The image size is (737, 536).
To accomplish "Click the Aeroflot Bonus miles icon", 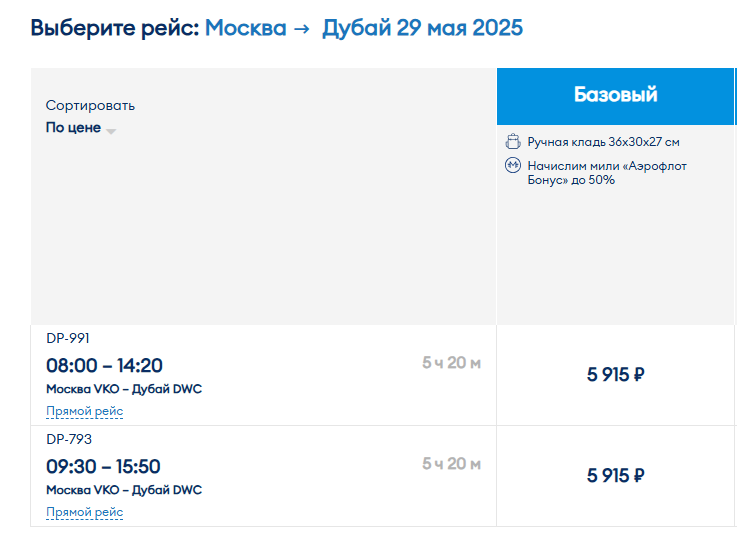I will (x=513, y=165).
